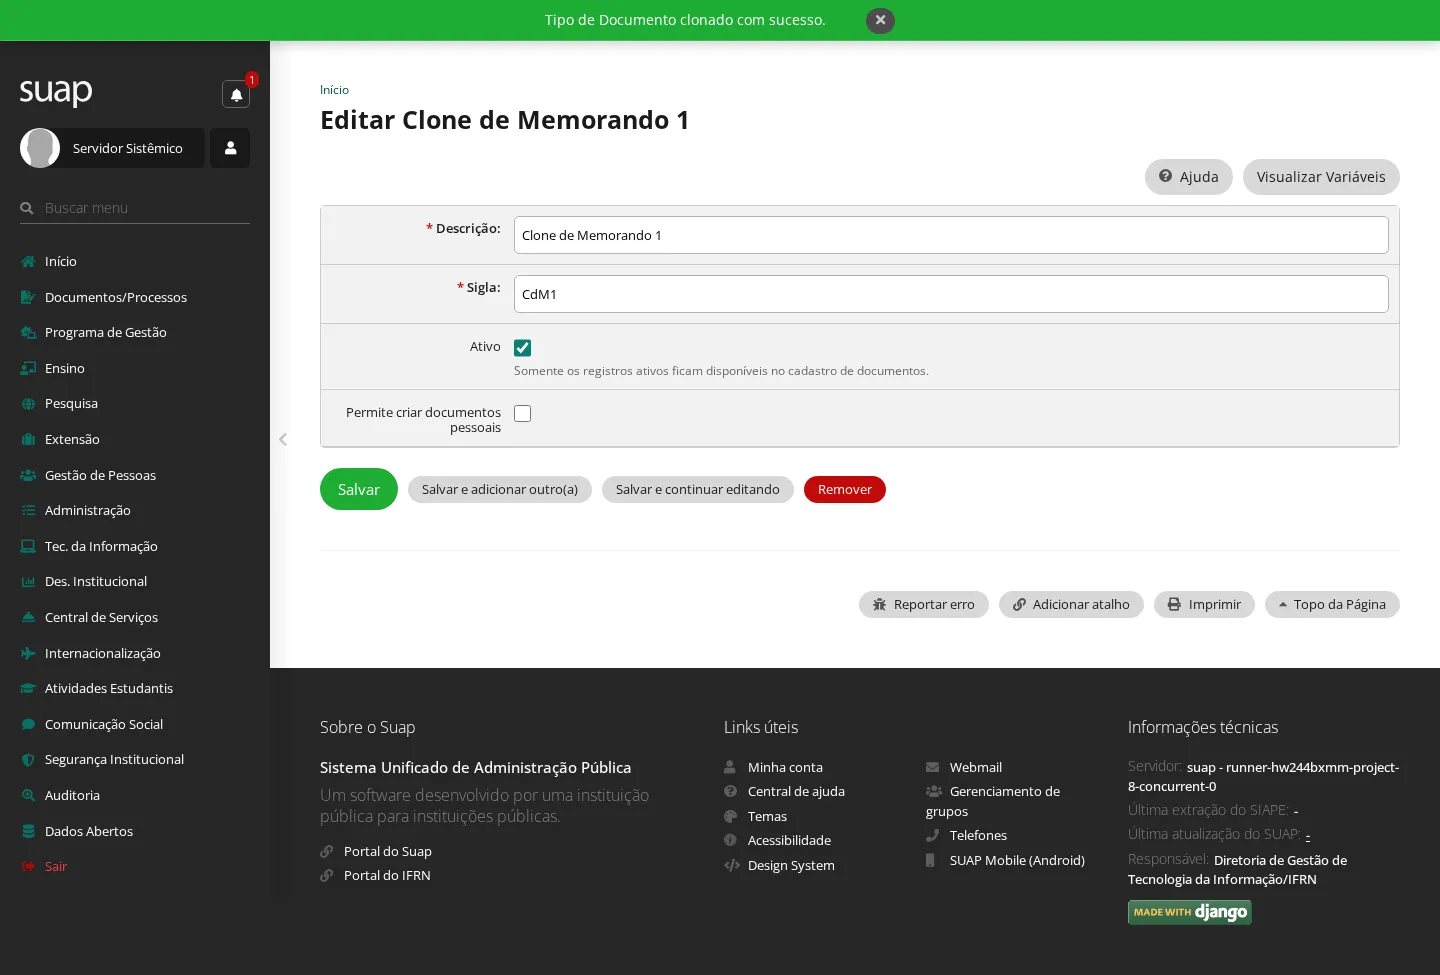Click the Ensino sidebar icon
1440x975 pixels.
point(28,368)
